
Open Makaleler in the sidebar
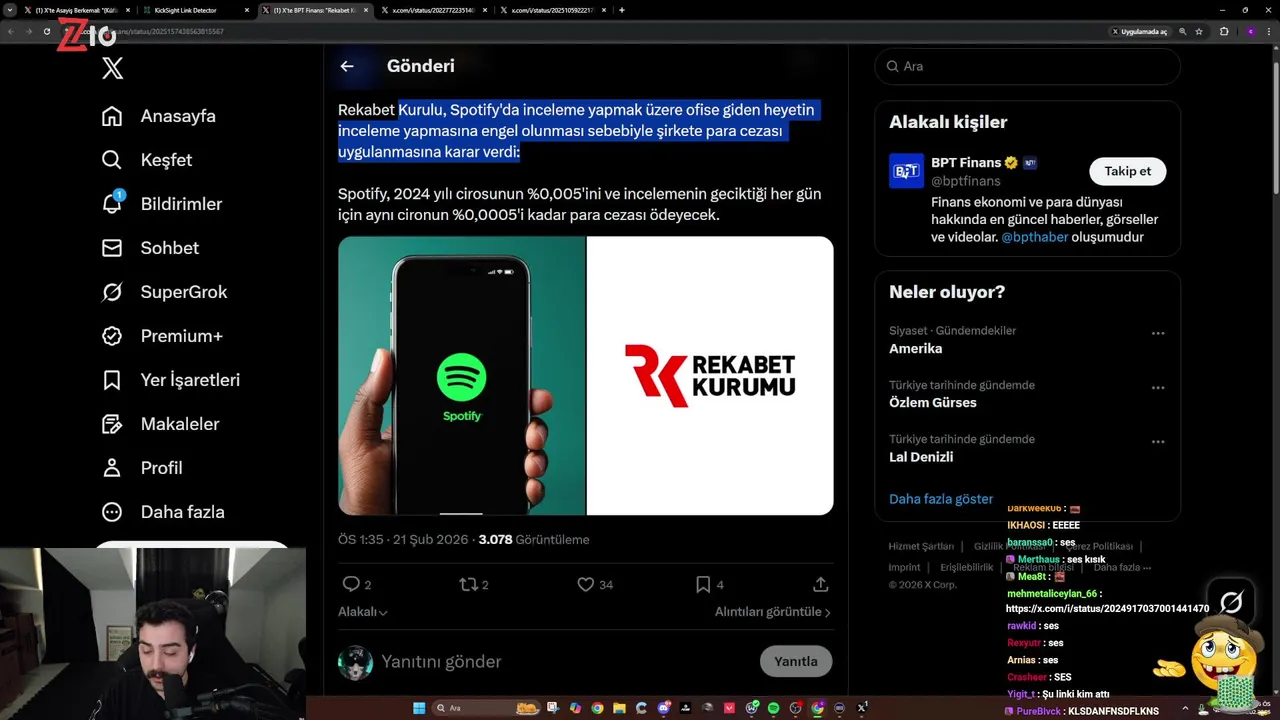tap(160, 424)
